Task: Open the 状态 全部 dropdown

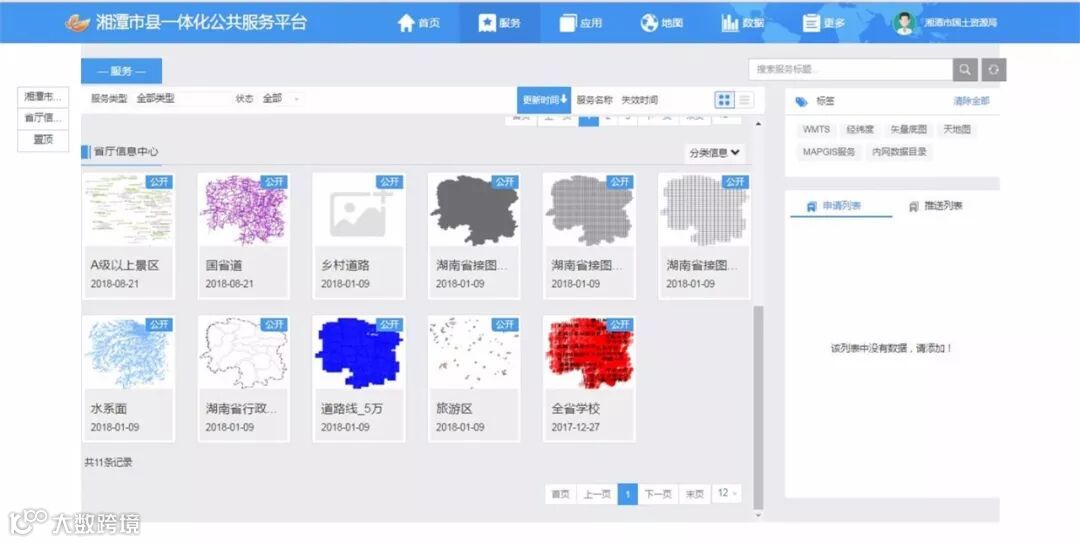Action: click(x=282, y=99)
